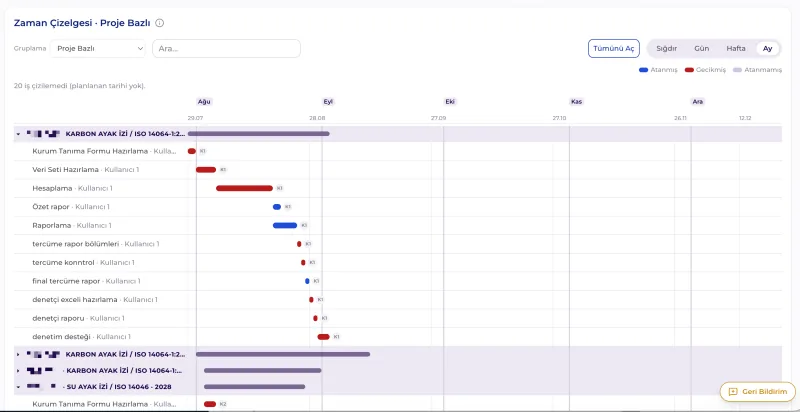Click the 27.09 date label
The height and width of the screenshot is (412, 800).
pos(438,118)
